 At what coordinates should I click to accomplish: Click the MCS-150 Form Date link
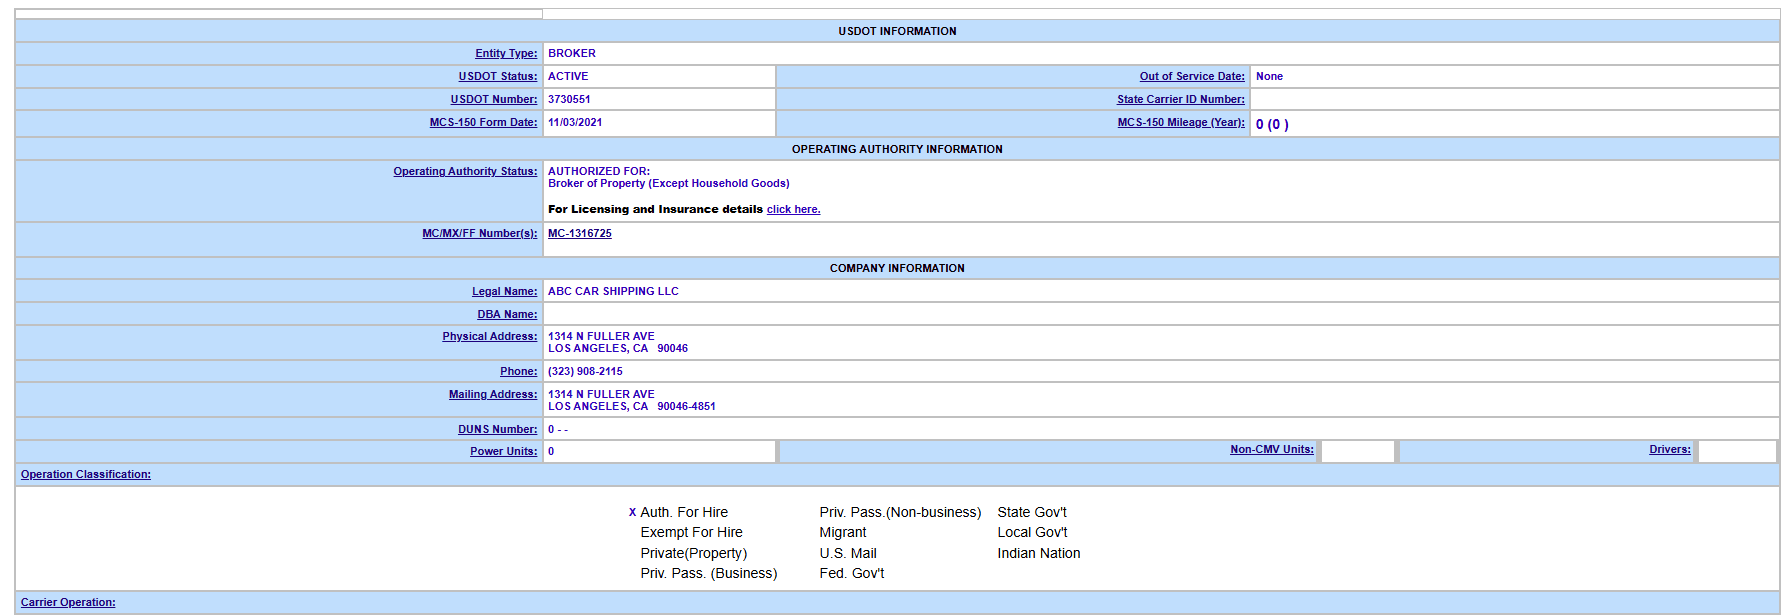point(484,123)
